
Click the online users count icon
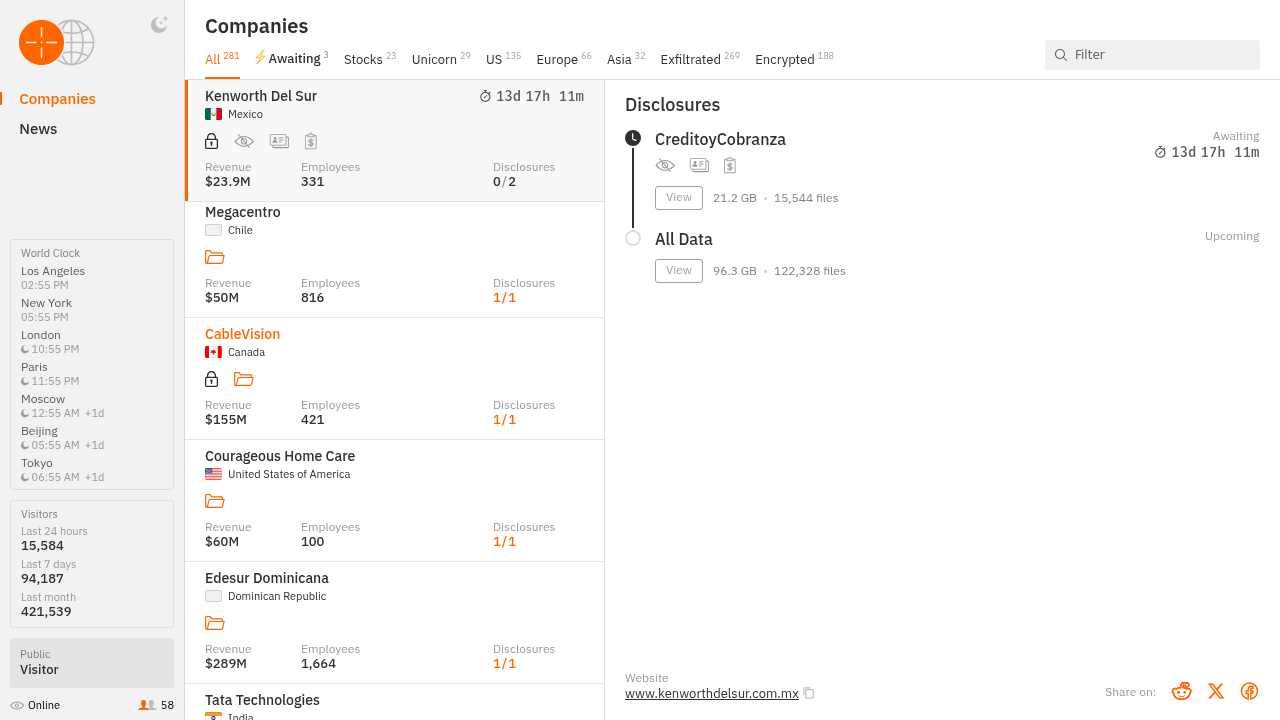point(147,705)
